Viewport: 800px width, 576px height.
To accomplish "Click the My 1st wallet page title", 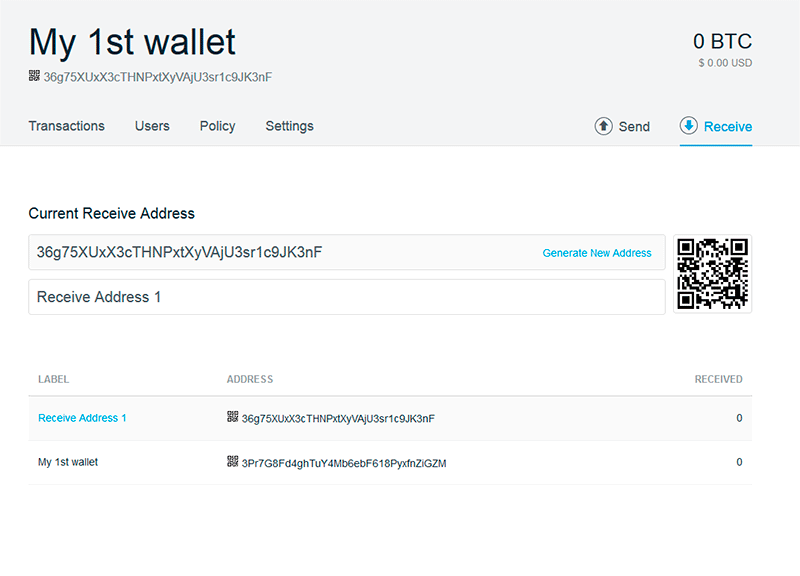I will pos(132,42).
